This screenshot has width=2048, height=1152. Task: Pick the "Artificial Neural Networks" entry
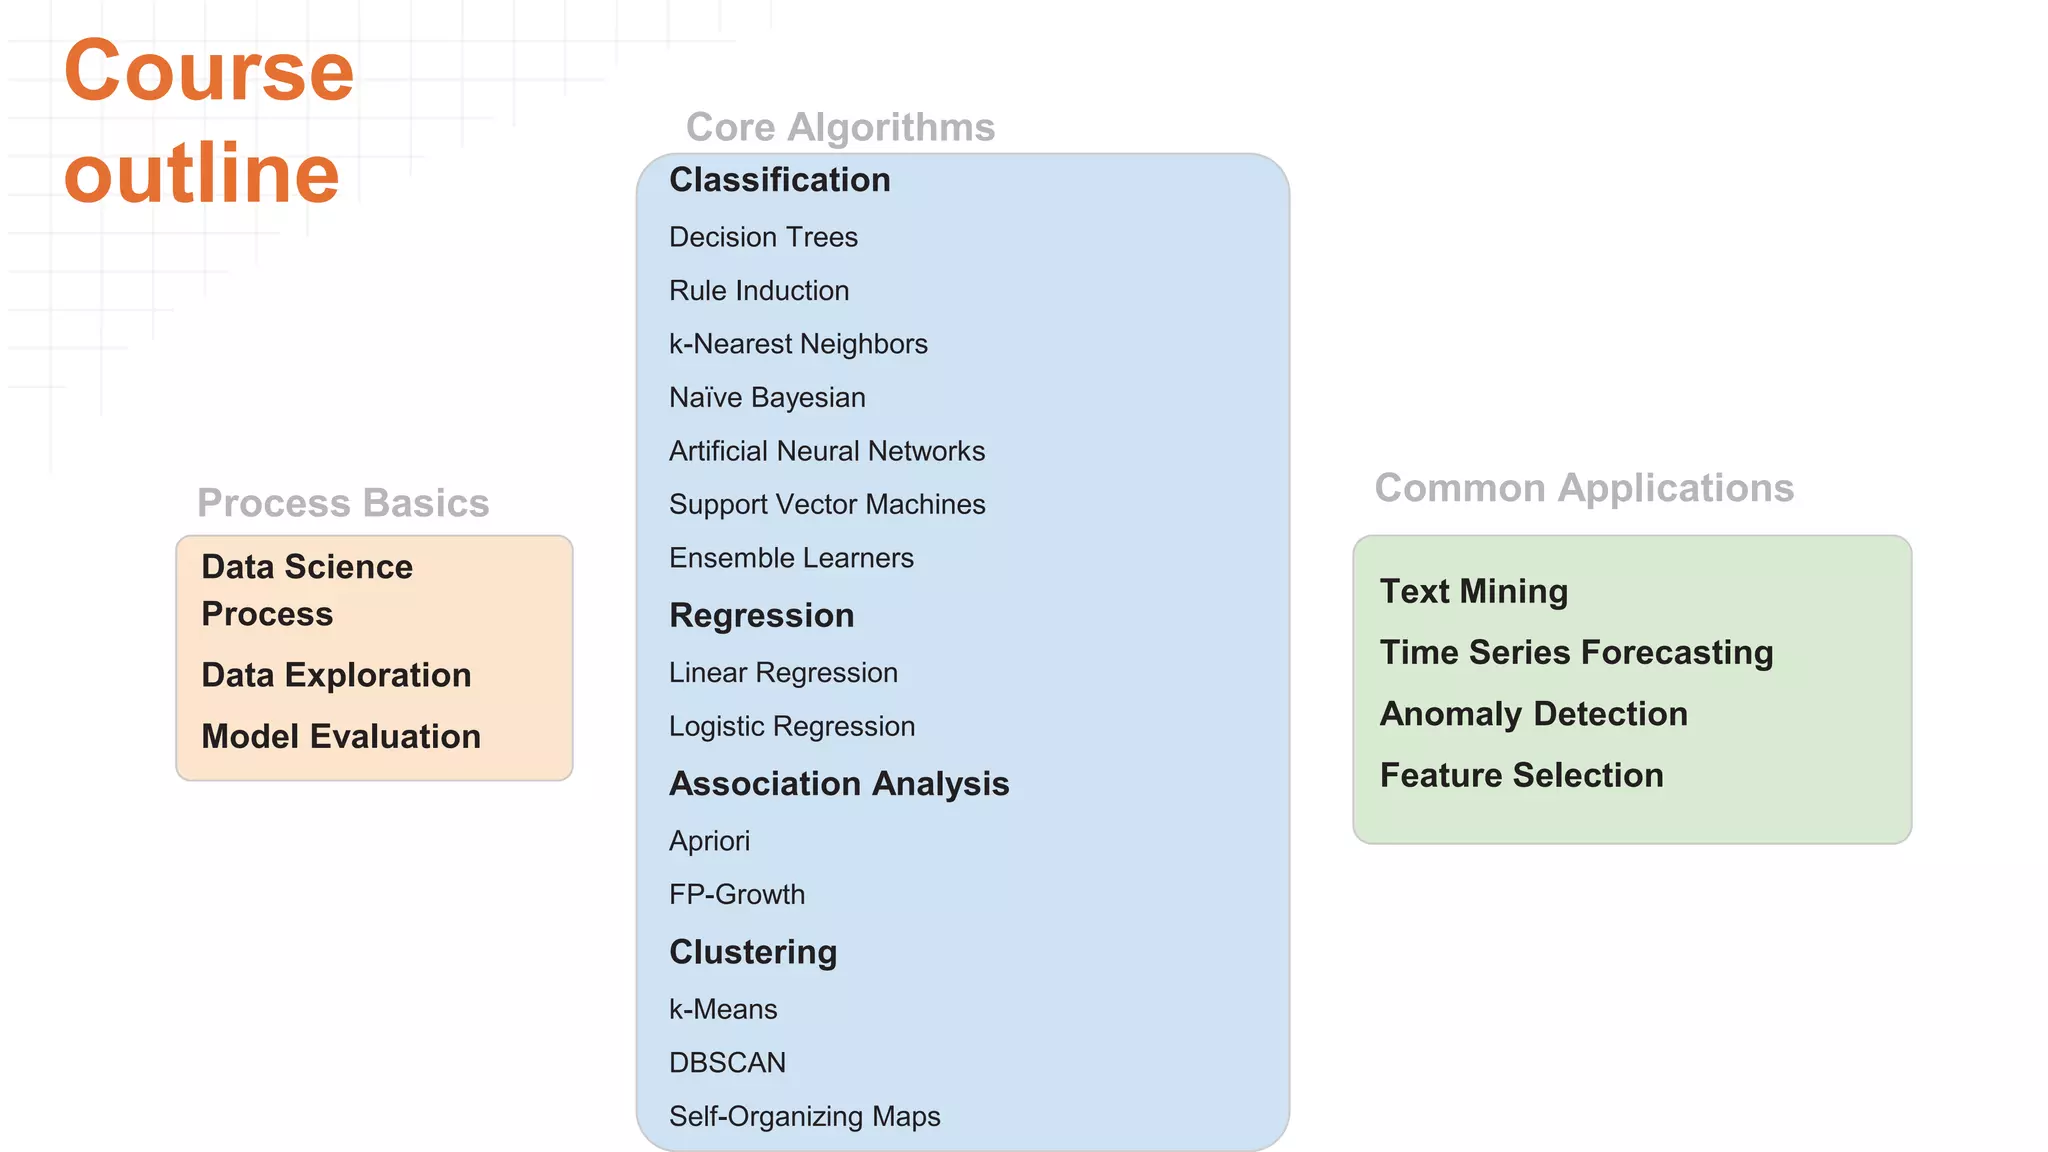coord(827,451)
